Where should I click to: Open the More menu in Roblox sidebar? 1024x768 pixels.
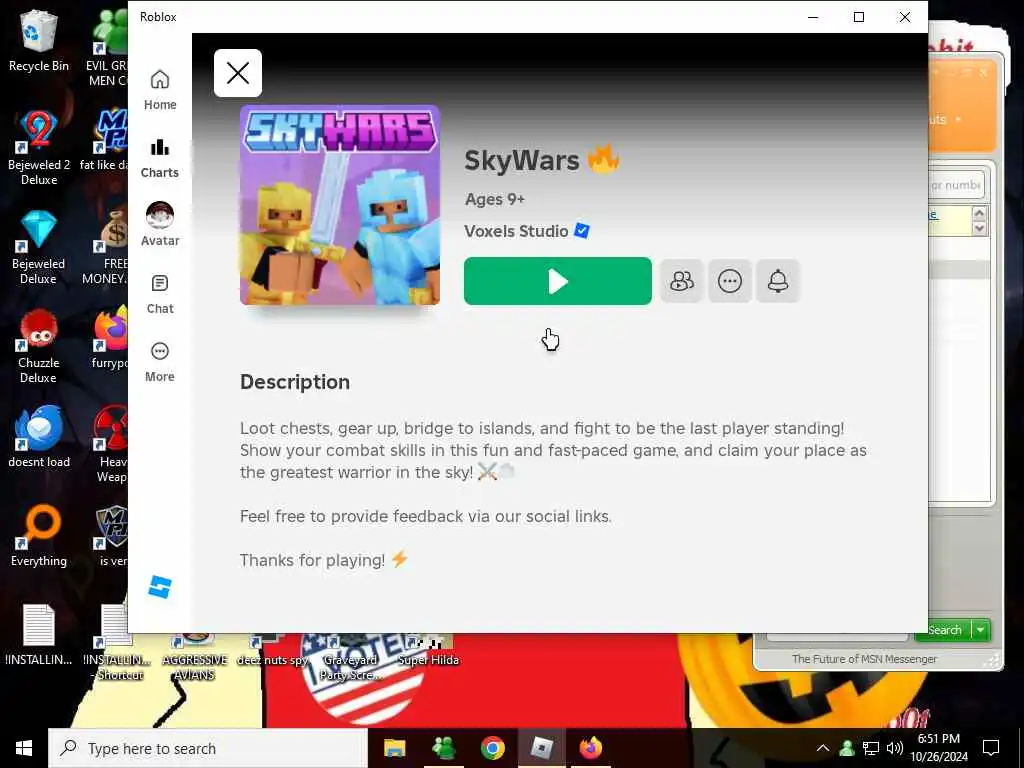[160, 362]
